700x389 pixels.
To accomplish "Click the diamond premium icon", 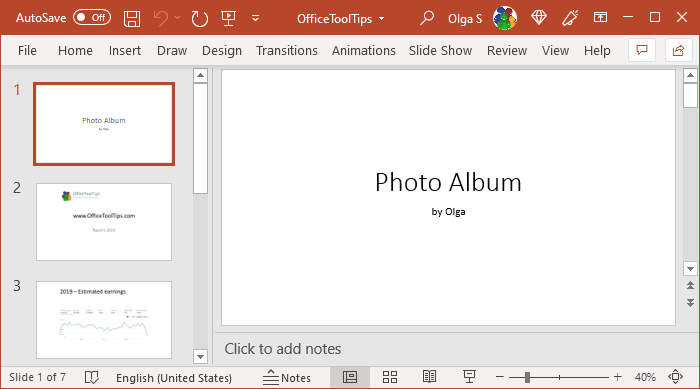I will click(x=539, y=18).
